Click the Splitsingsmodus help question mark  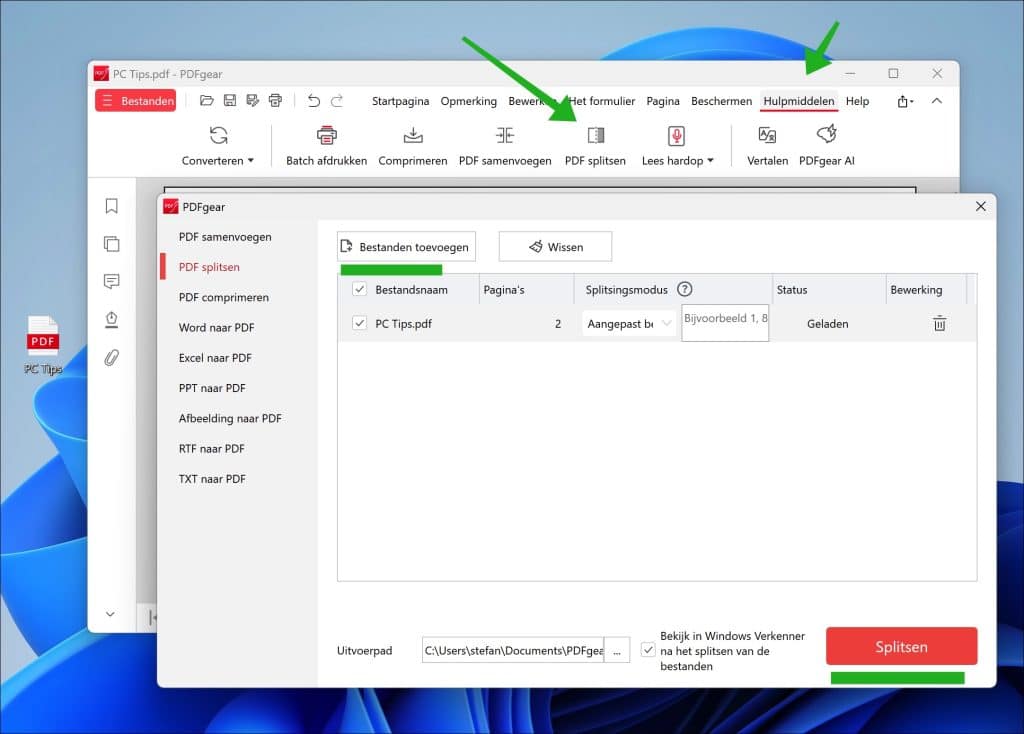pyautogui.click(x=684, y=289)
